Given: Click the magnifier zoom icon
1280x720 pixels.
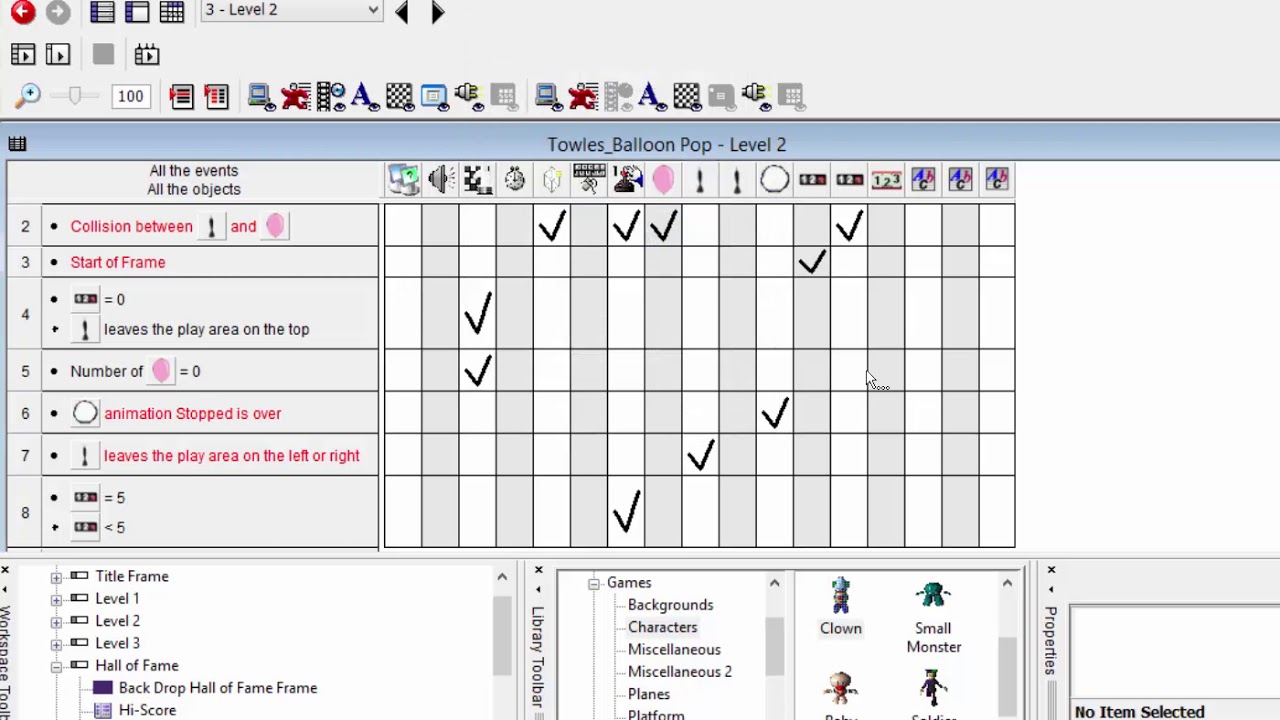Looking at the screenshot, I should (28, 96).
